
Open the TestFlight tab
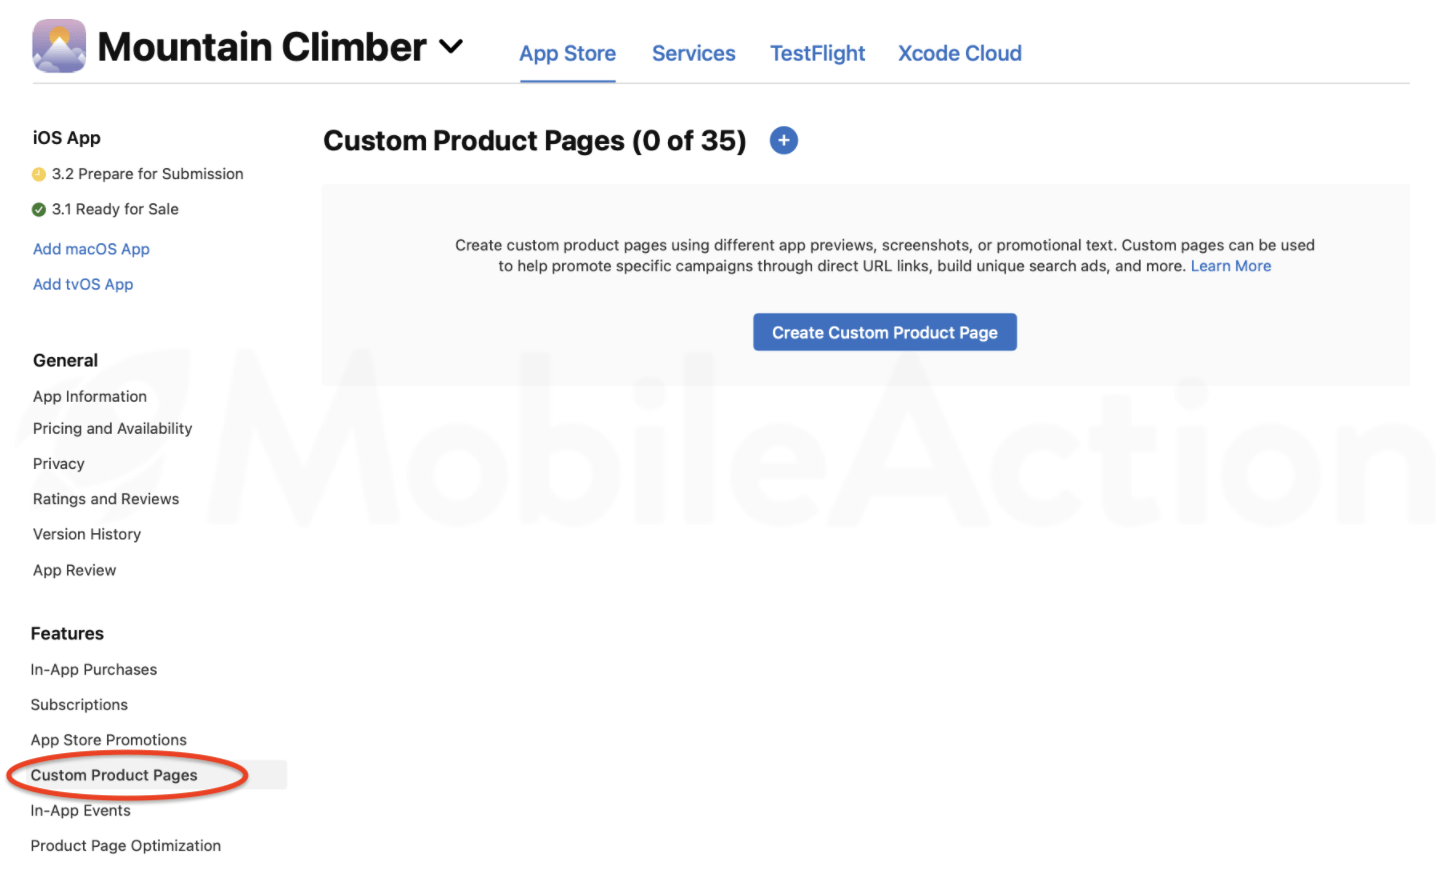817,54
